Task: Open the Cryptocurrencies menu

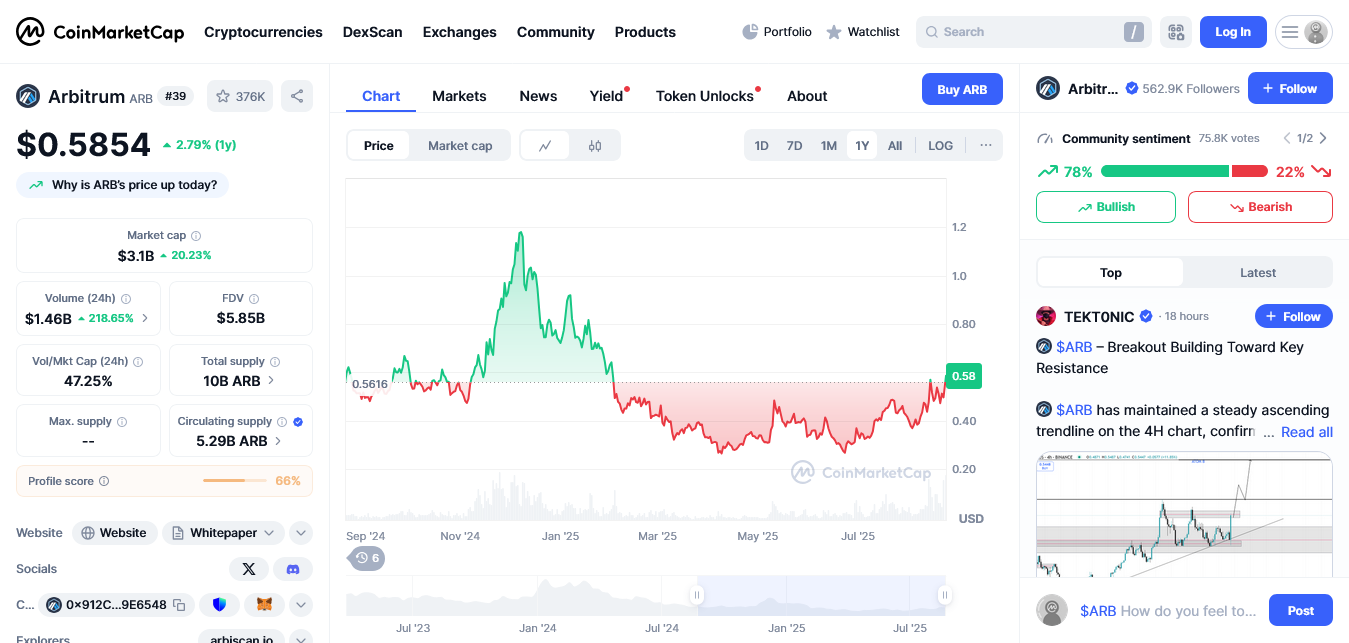Action: point(263,32)
